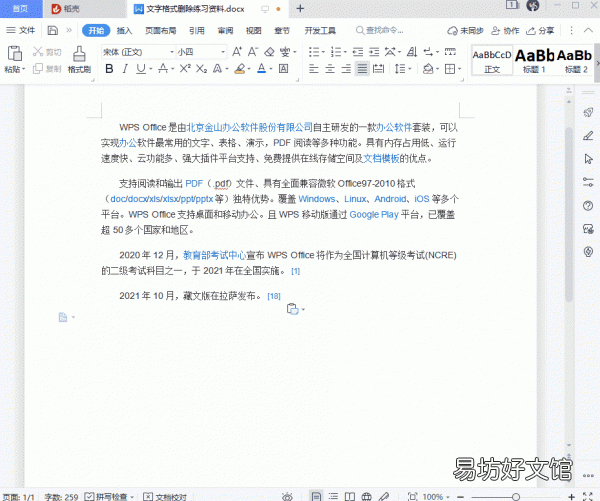
Task: Click the distributed alignment icon
Action: pos(378,69)
